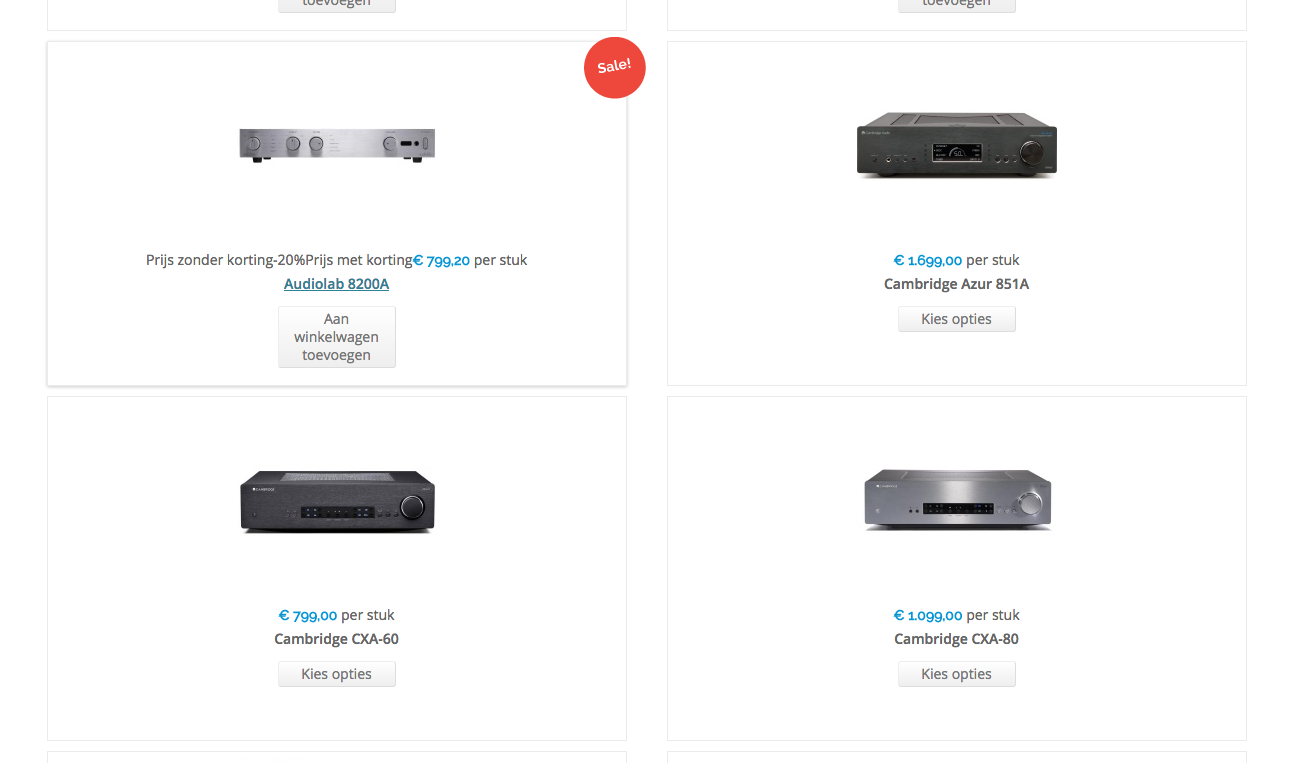Open the Cambridge CXA-60 product title
Viewport: 1297px width, 763px height.
click(x=336, y=639)
